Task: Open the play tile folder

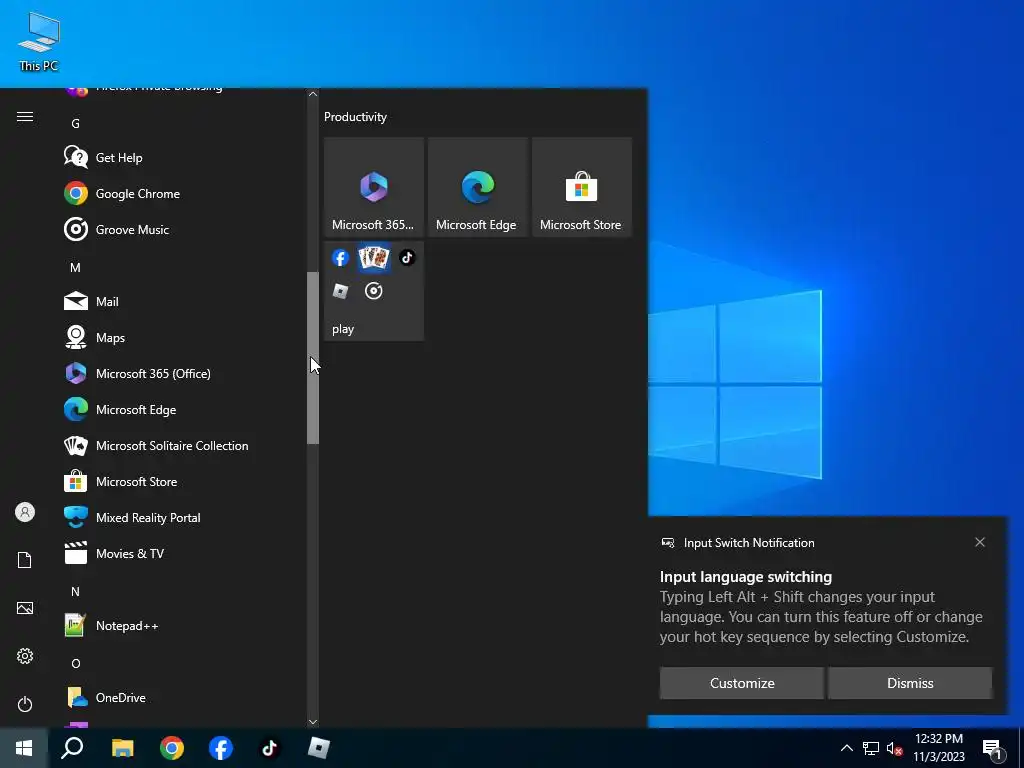Action: tap(374, 291)
